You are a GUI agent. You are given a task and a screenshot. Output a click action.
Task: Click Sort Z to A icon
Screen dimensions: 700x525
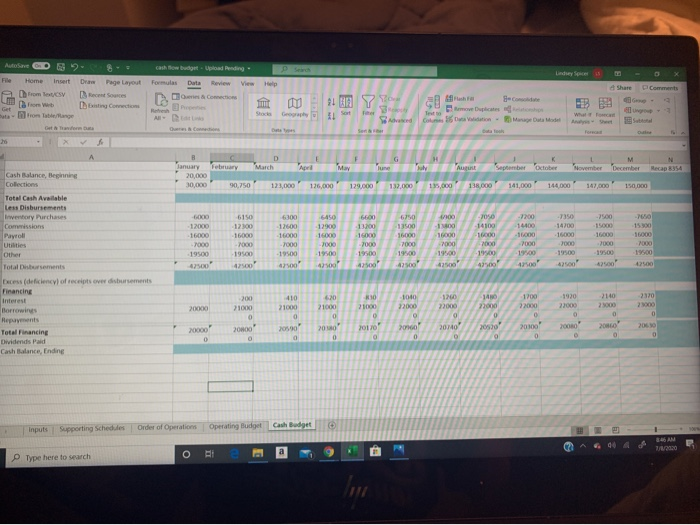point(331,116)
